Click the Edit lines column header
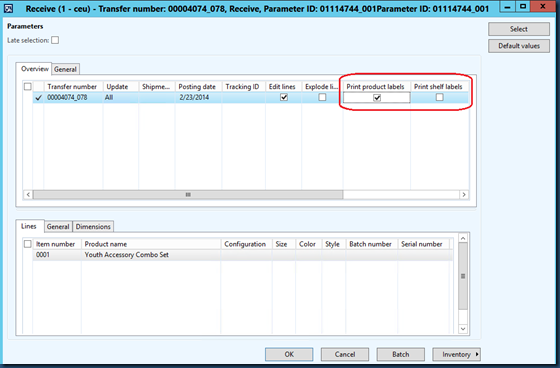Screen dimensions: 560x368 point(284,86)
